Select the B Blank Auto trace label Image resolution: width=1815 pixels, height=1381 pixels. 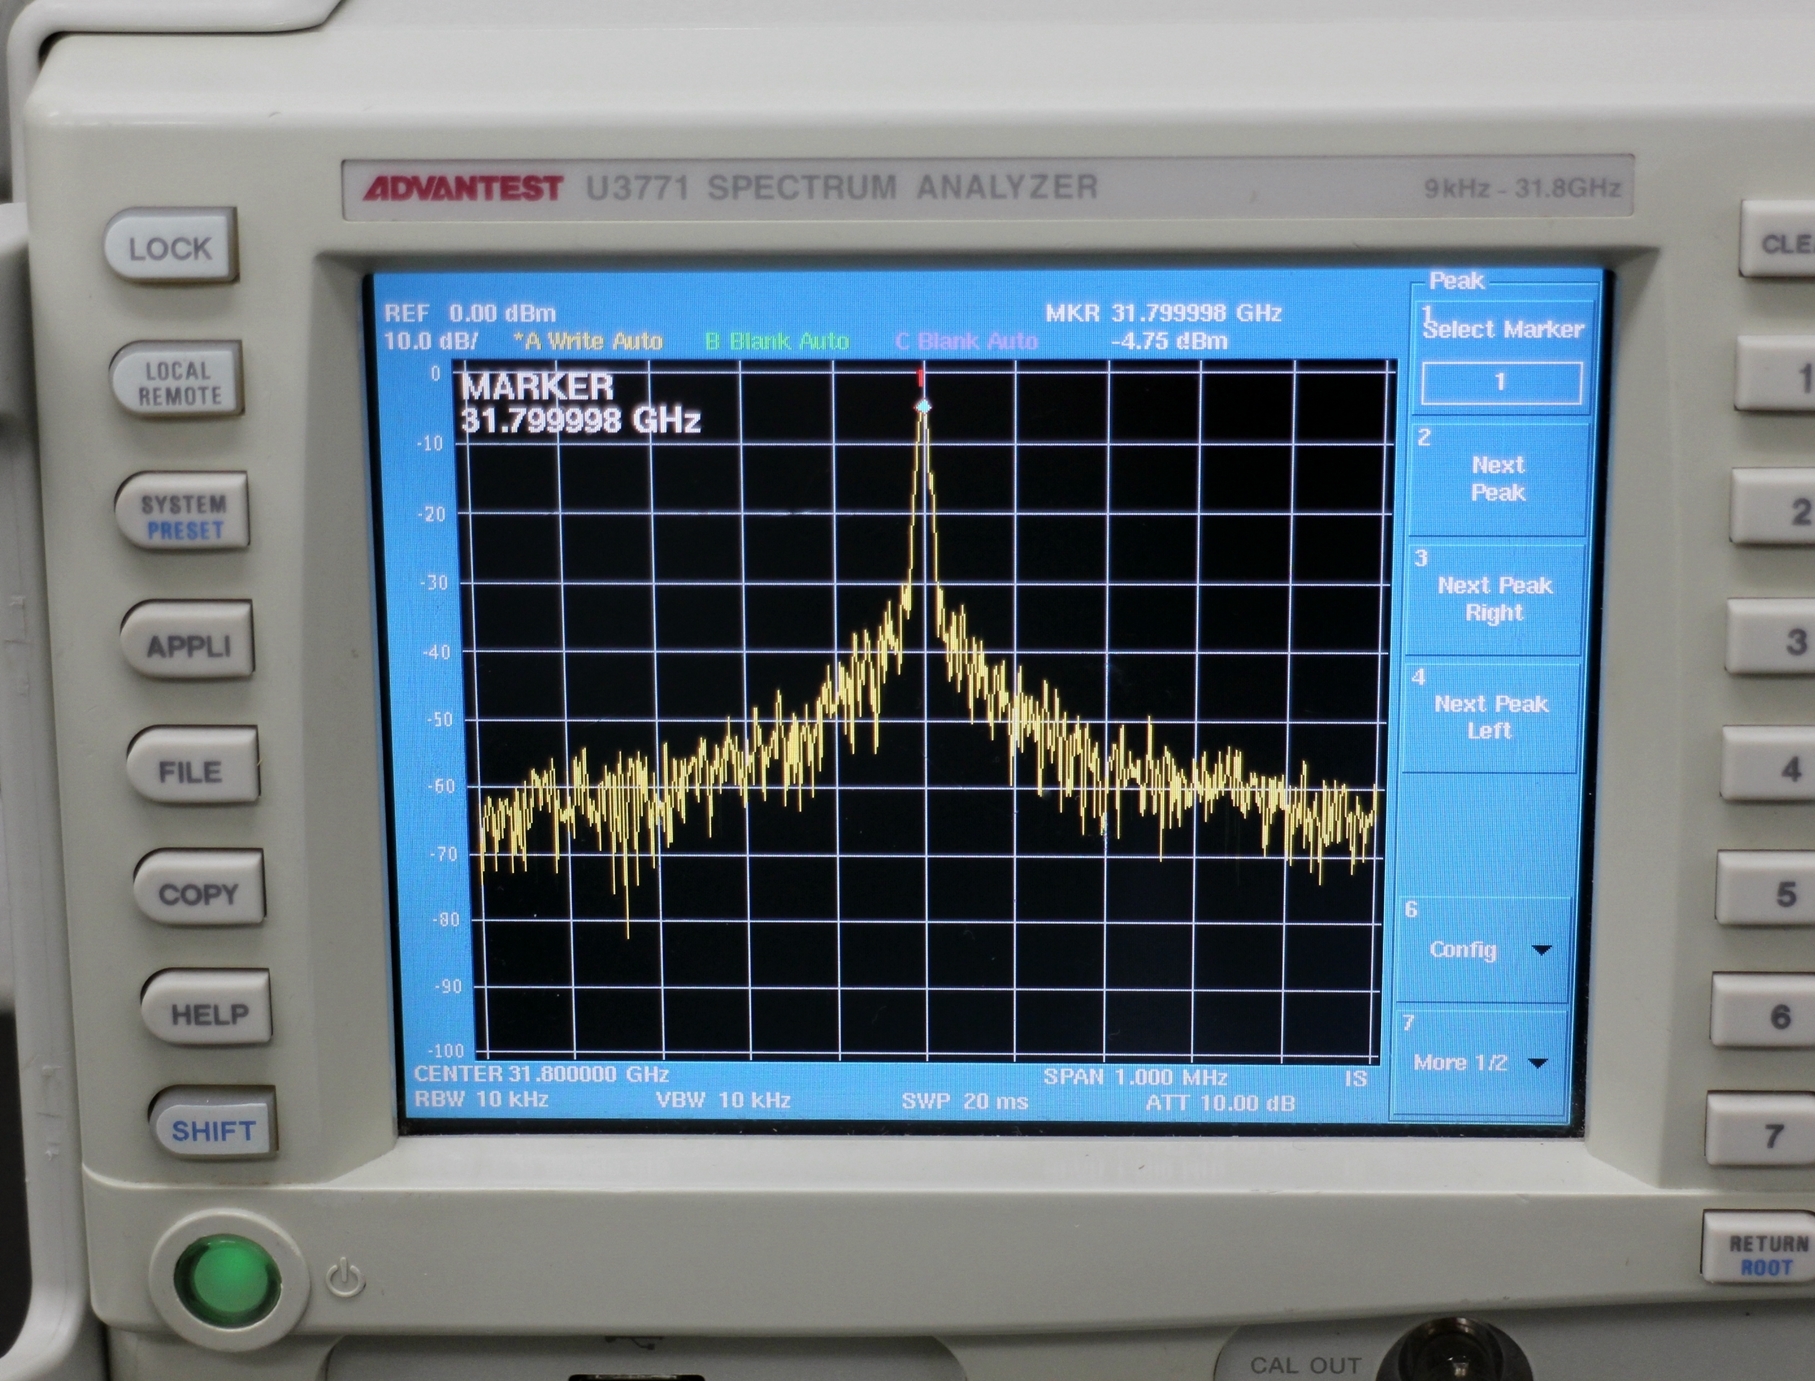click(776, 341)
